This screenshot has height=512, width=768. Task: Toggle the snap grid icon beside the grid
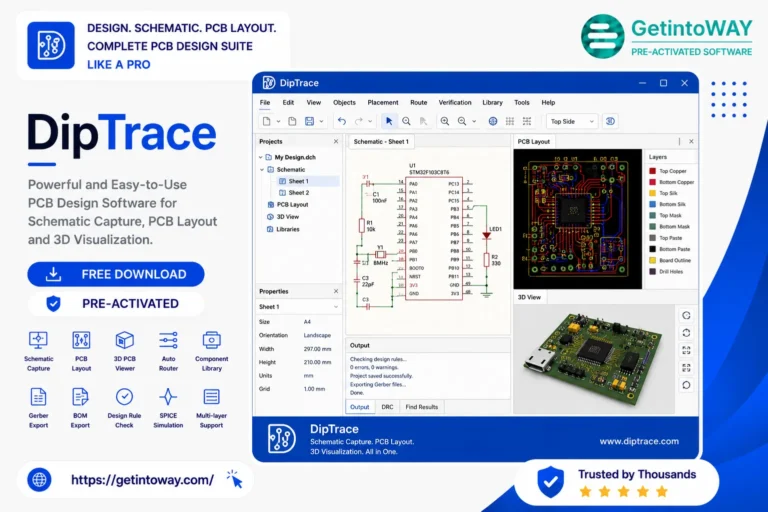(x=527, y=121)
